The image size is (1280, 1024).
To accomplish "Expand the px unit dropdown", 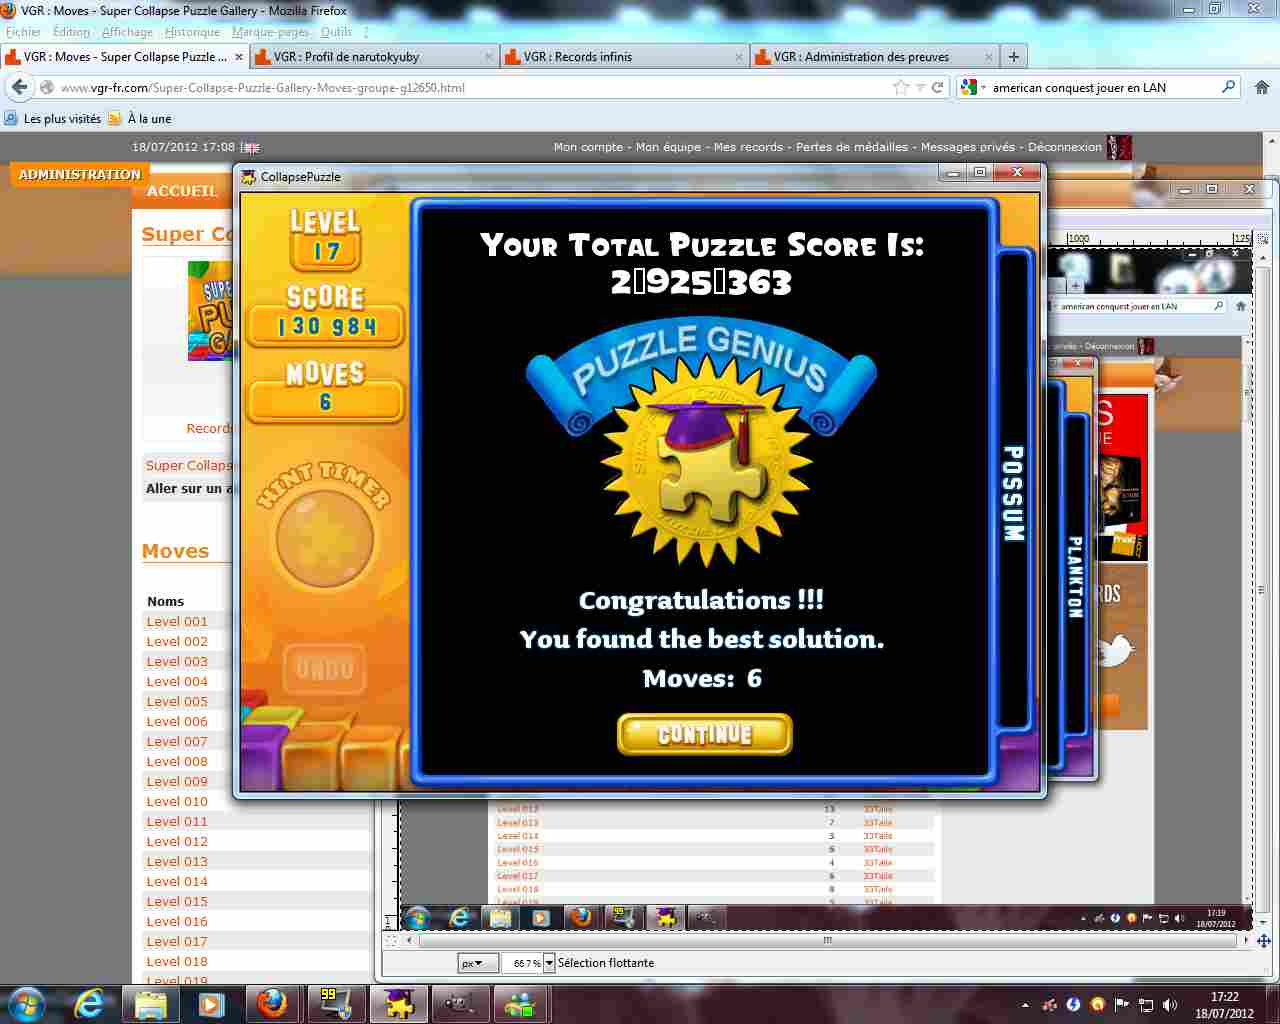I will [x=478, y=963].
